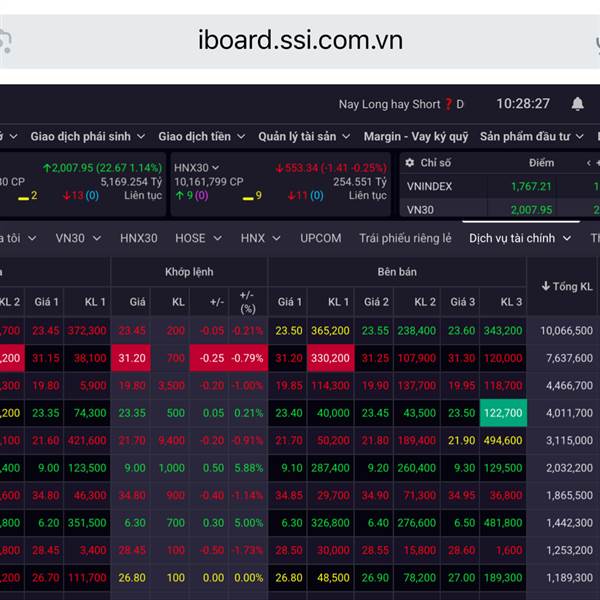Open Giao dịch tiền menu

coord(201,136)
